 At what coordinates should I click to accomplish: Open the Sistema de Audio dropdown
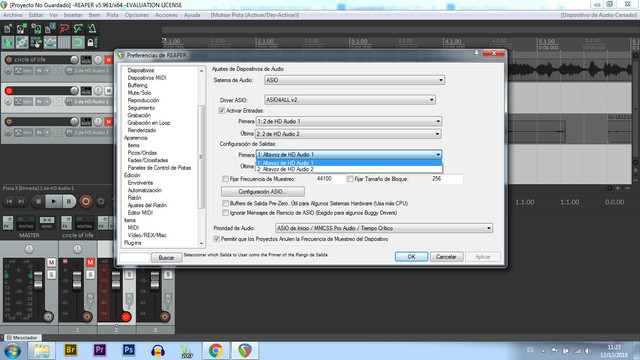[x=355, y=80]
